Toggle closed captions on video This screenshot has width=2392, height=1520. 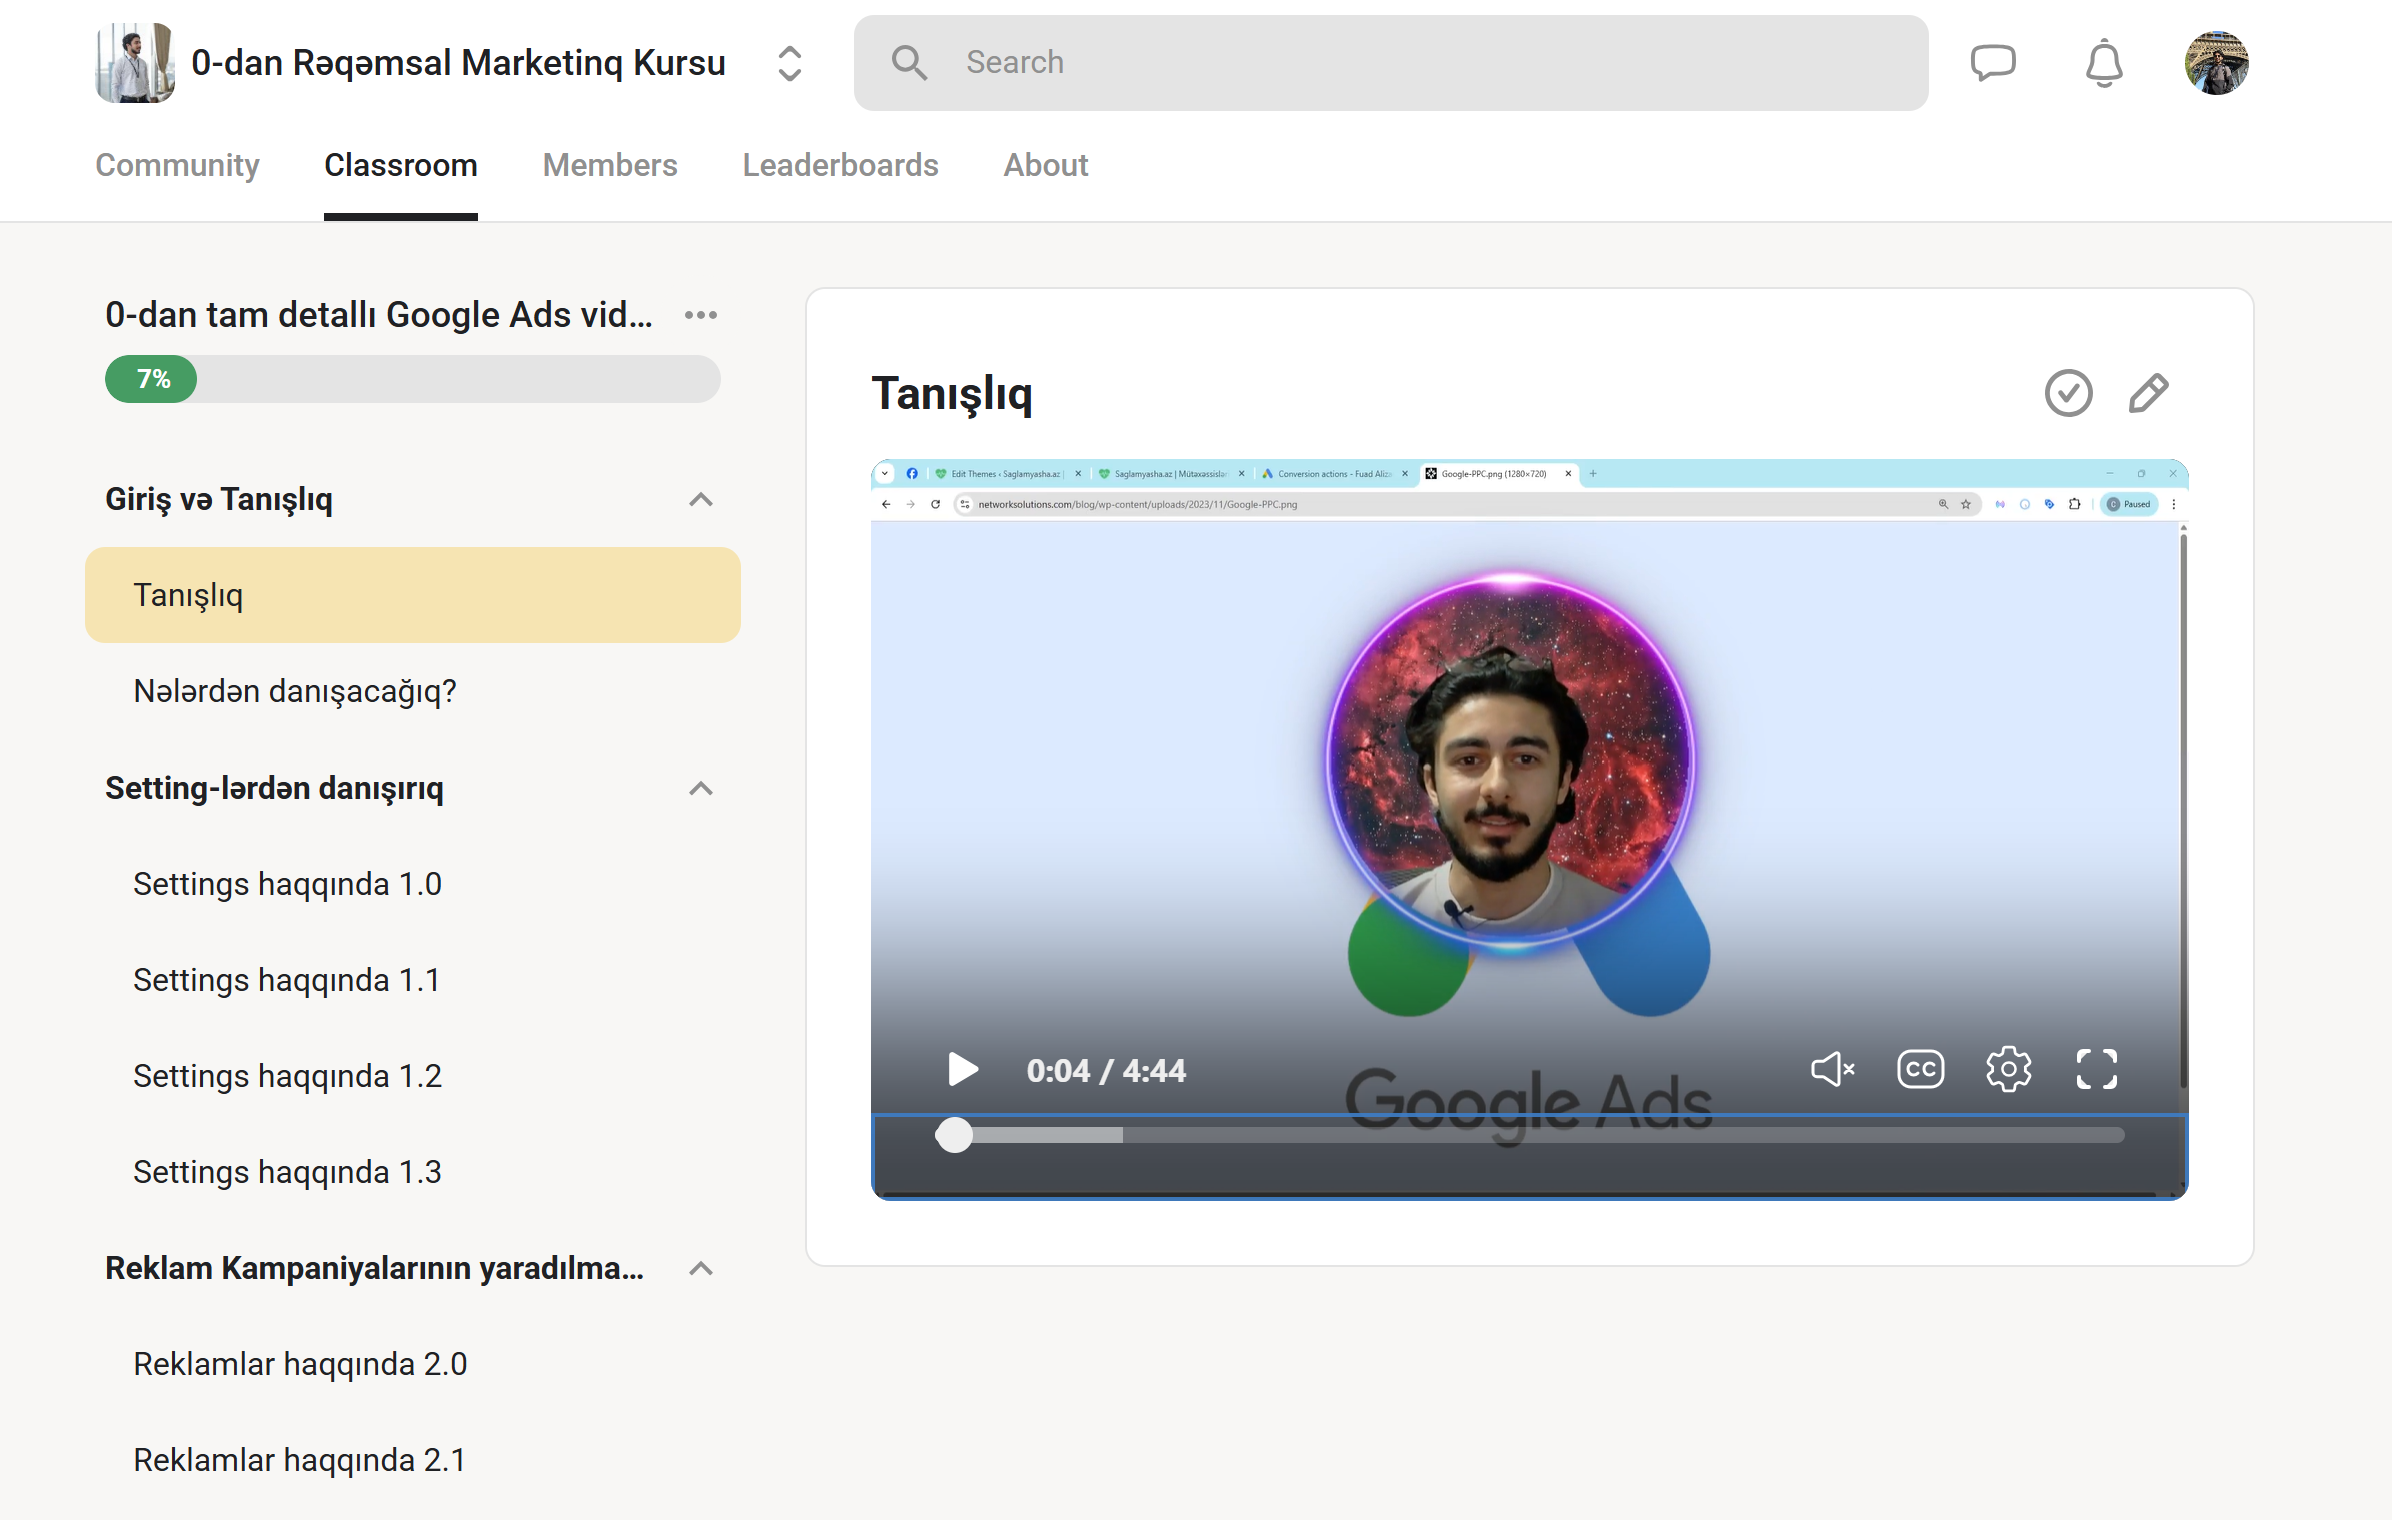coord(1920,1069)
